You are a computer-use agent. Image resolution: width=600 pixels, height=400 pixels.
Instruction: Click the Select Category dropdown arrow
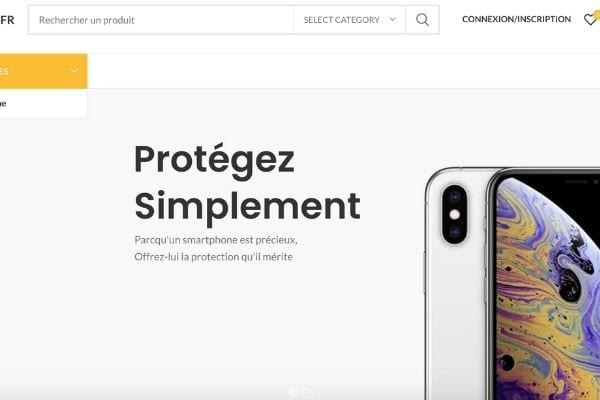point(392,20)
